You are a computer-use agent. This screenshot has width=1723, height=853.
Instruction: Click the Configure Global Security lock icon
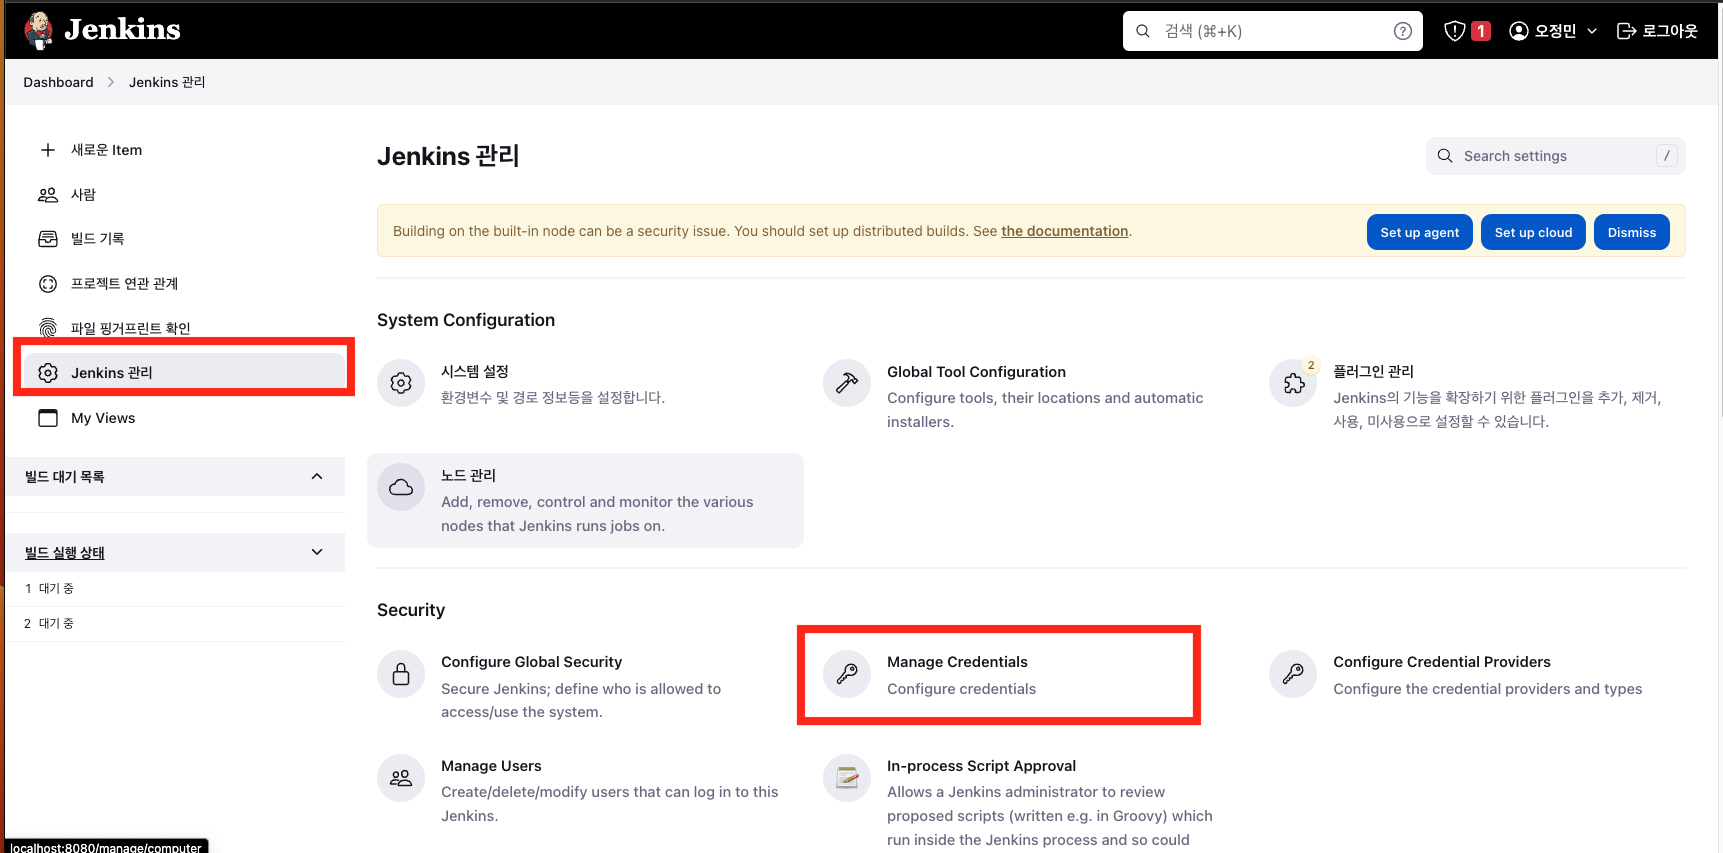click(401, 674)
